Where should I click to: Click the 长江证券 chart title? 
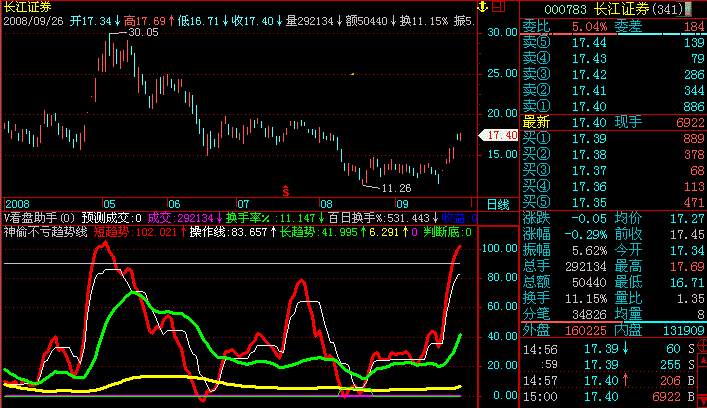tap(28, 7)
